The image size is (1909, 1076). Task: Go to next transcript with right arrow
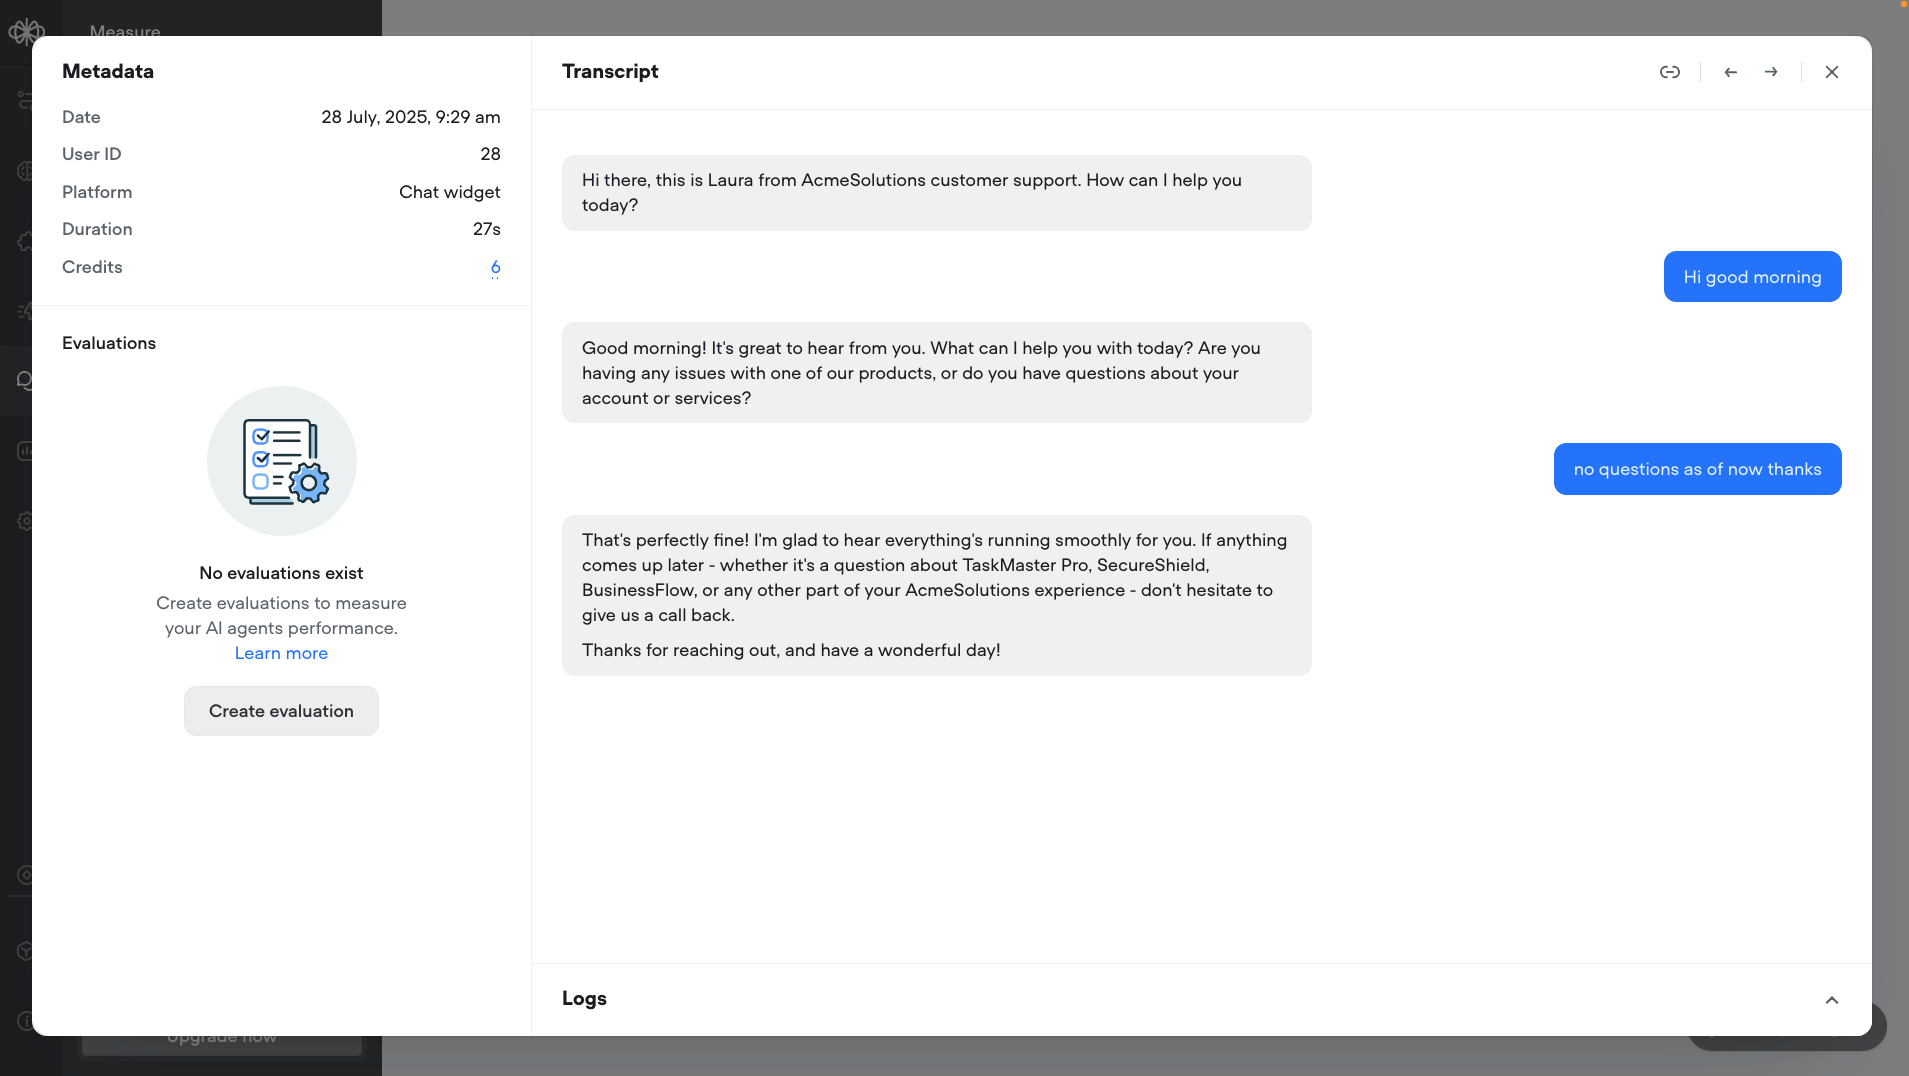(x=1771, y=72)
